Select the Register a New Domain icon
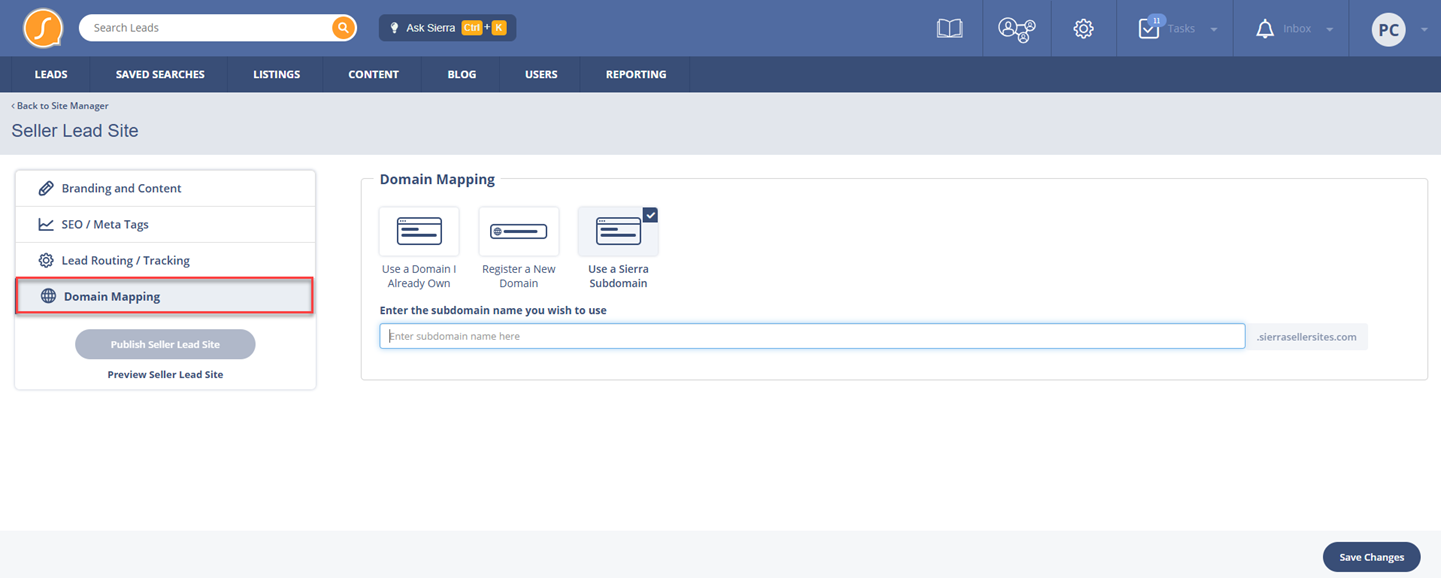The image size is (1441, 578). click(x=519, y=231)
